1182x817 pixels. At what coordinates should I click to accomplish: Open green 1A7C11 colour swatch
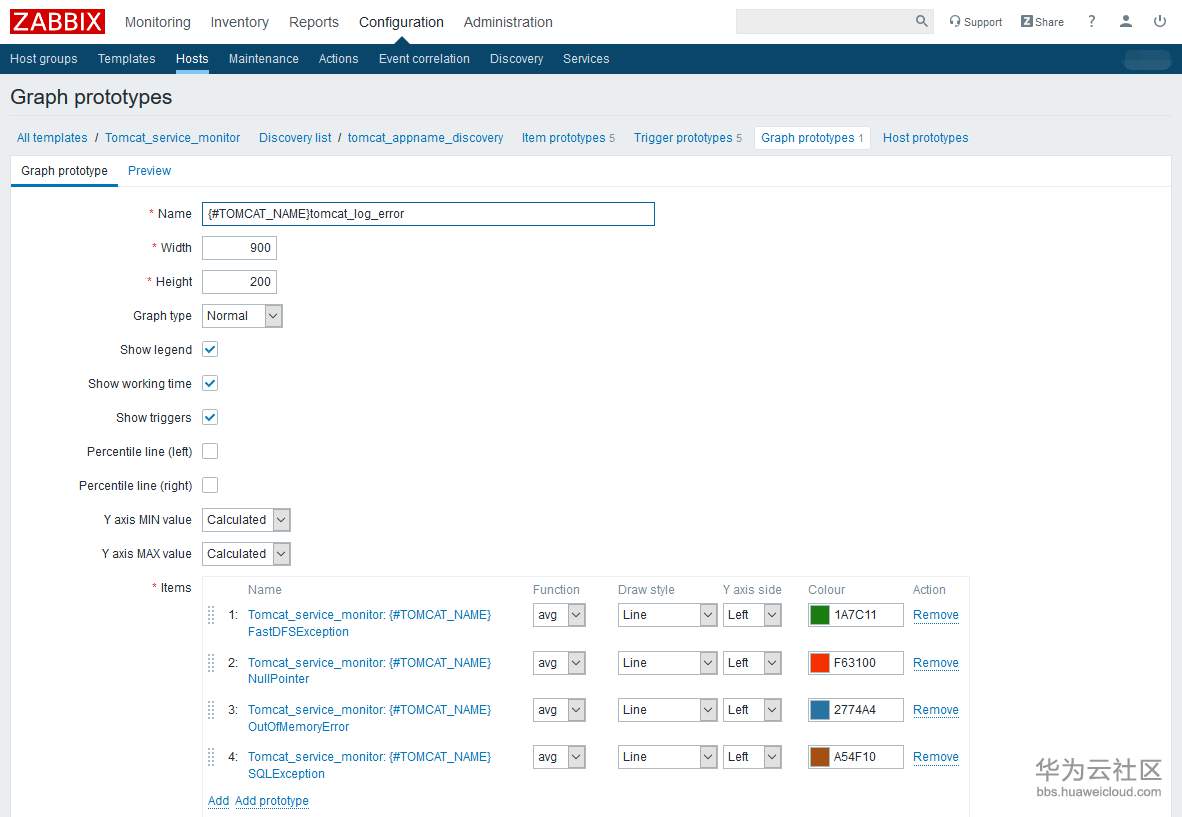pyautogui.click(x=819, y=615)
